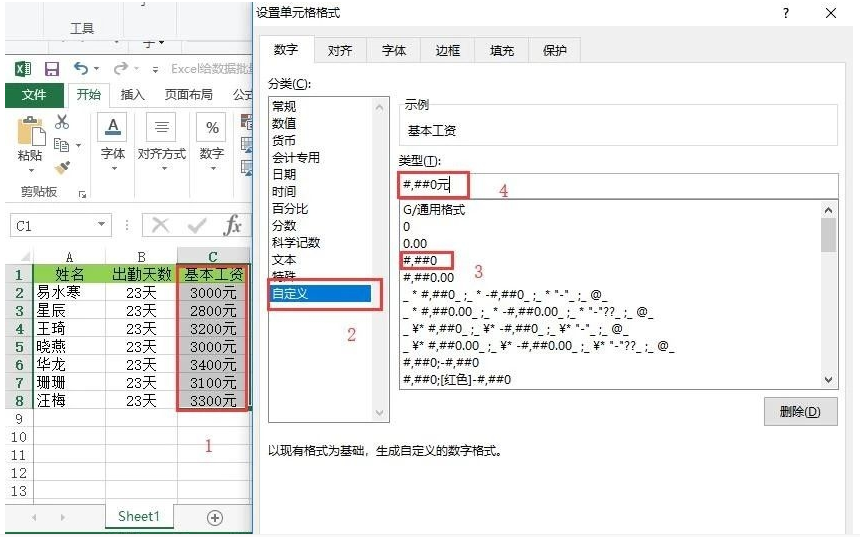Select 会计专用 category

296,157
